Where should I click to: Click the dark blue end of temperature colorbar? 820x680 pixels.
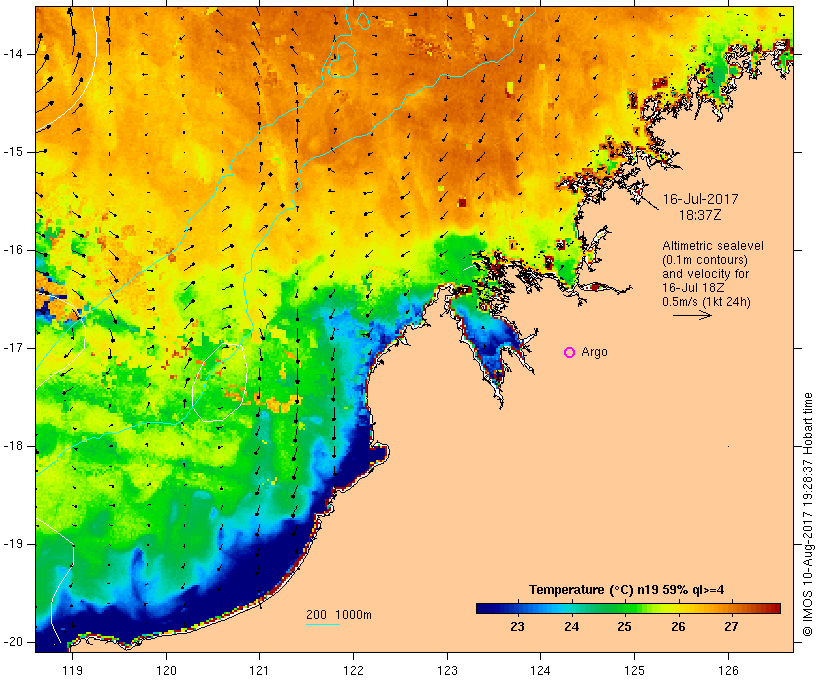click(482, 608)
